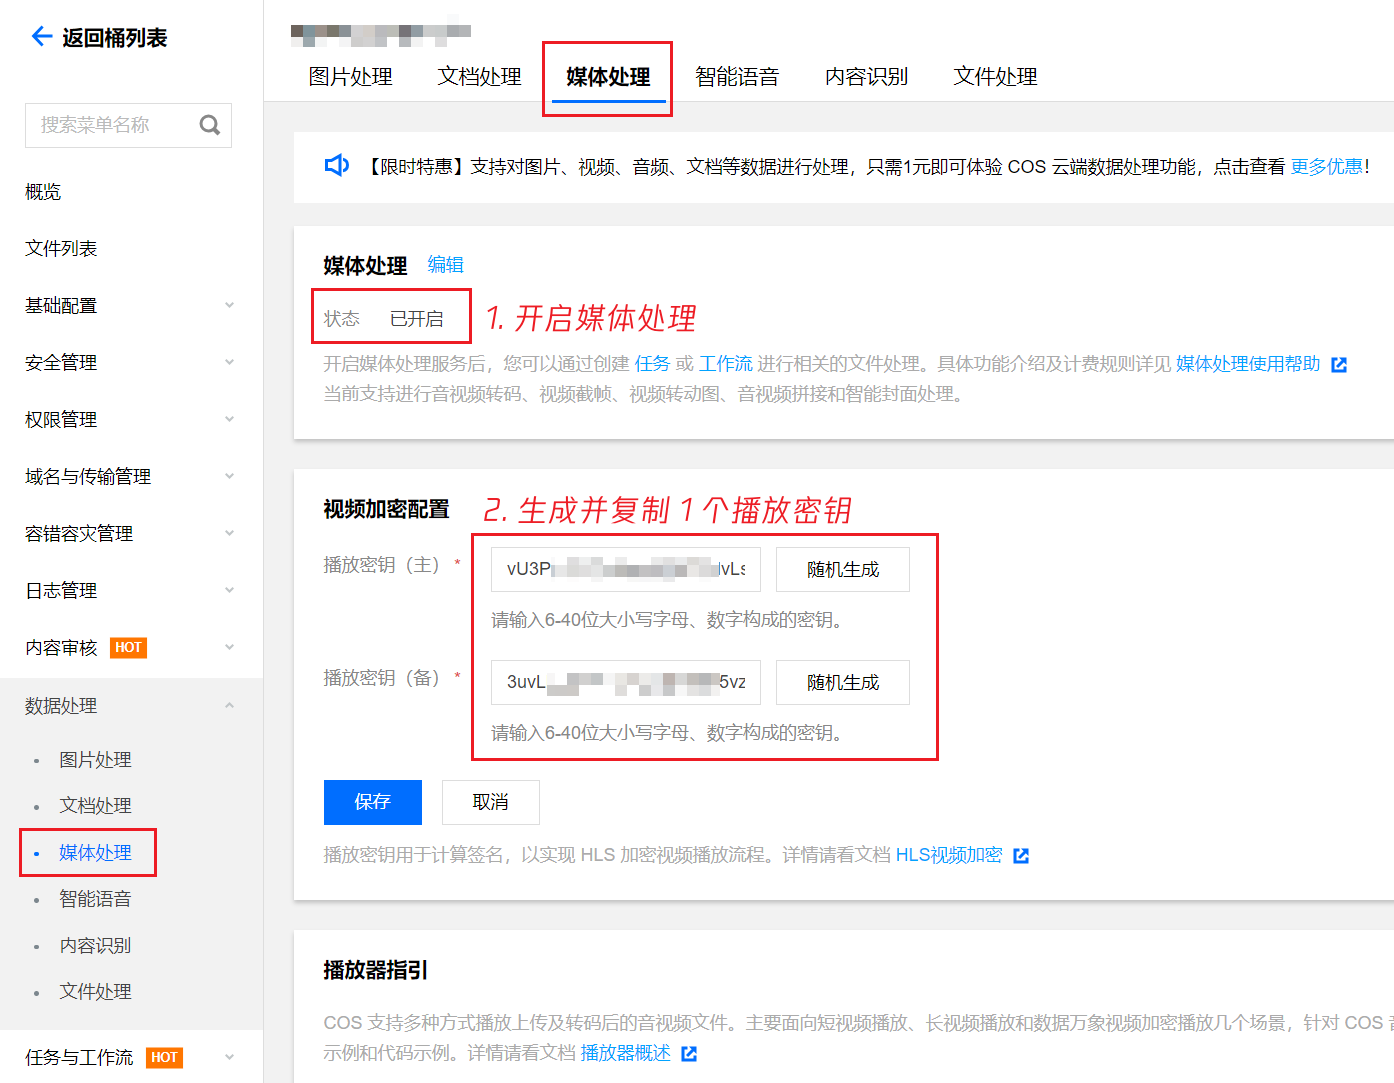The image size is (1394, 1083).
Task: Open external link icon beside 媒体处理使用帮助
Action: click(x=1339, y=365)
